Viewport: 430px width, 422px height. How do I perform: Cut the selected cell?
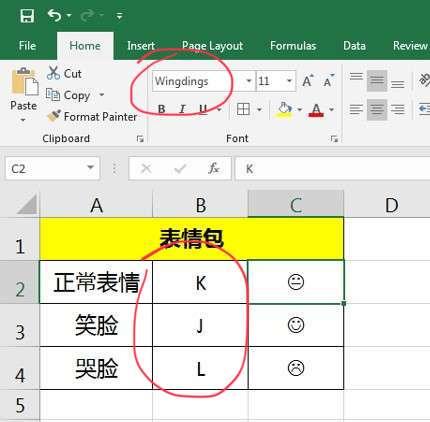point(64,73)
